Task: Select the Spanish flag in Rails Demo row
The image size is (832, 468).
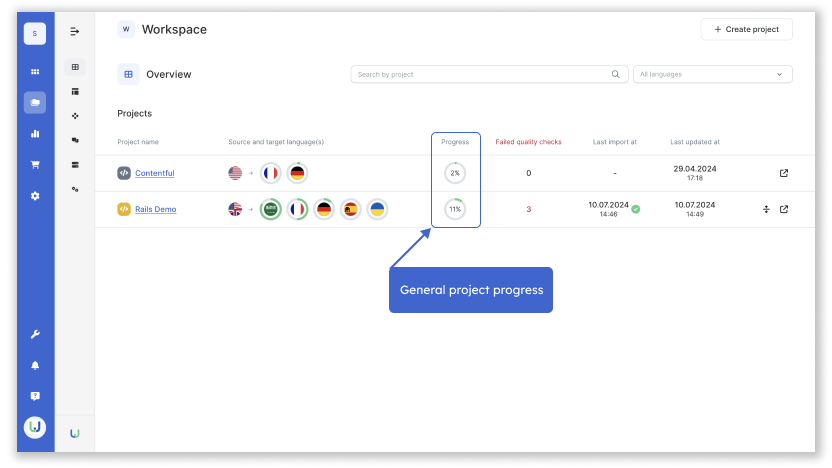Action: click(x=350, y=209)
